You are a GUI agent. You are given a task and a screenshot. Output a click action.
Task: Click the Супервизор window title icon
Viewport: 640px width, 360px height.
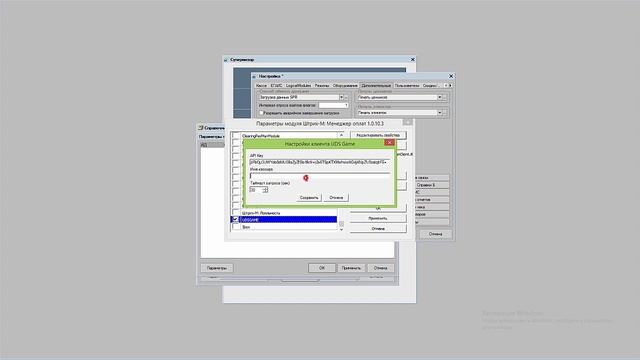click(x=226, y=60)
